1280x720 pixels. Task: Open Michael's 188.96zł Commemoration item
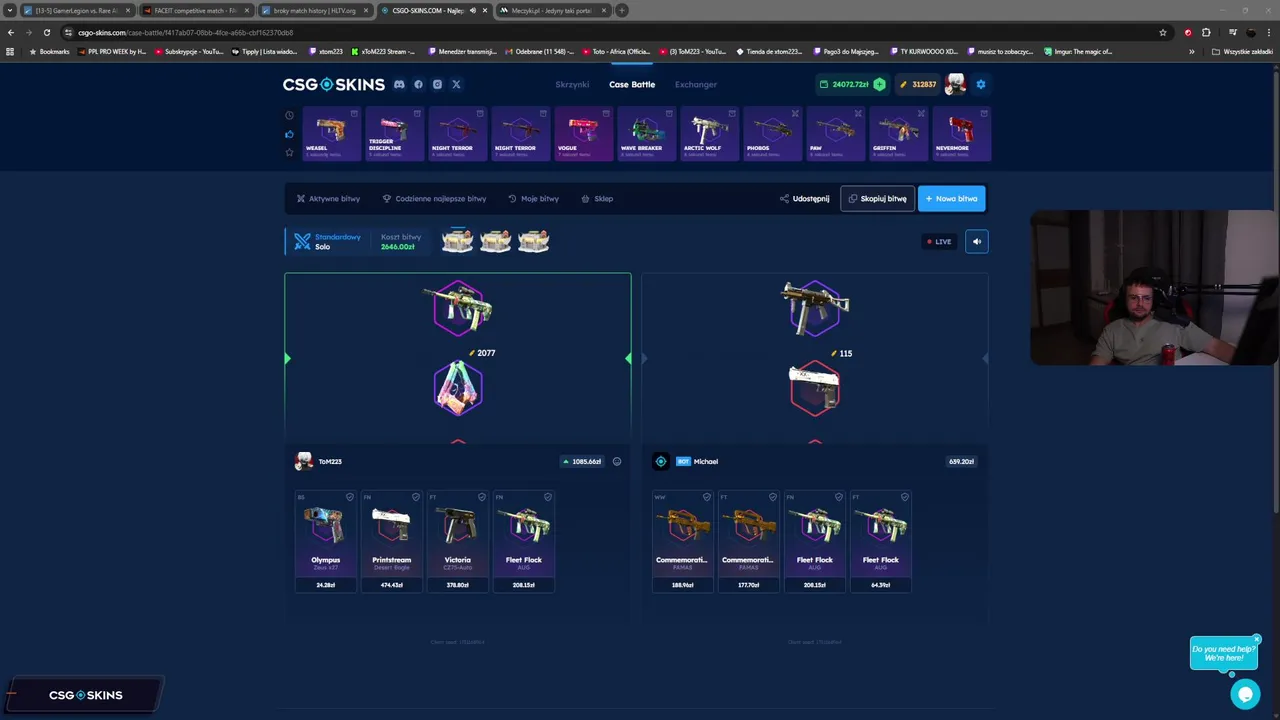682,541
